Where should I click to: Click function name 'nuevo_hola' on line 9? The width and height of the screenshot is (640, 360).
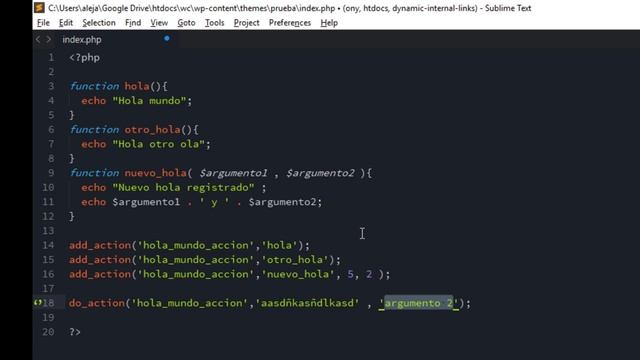[x=156, y=173]
